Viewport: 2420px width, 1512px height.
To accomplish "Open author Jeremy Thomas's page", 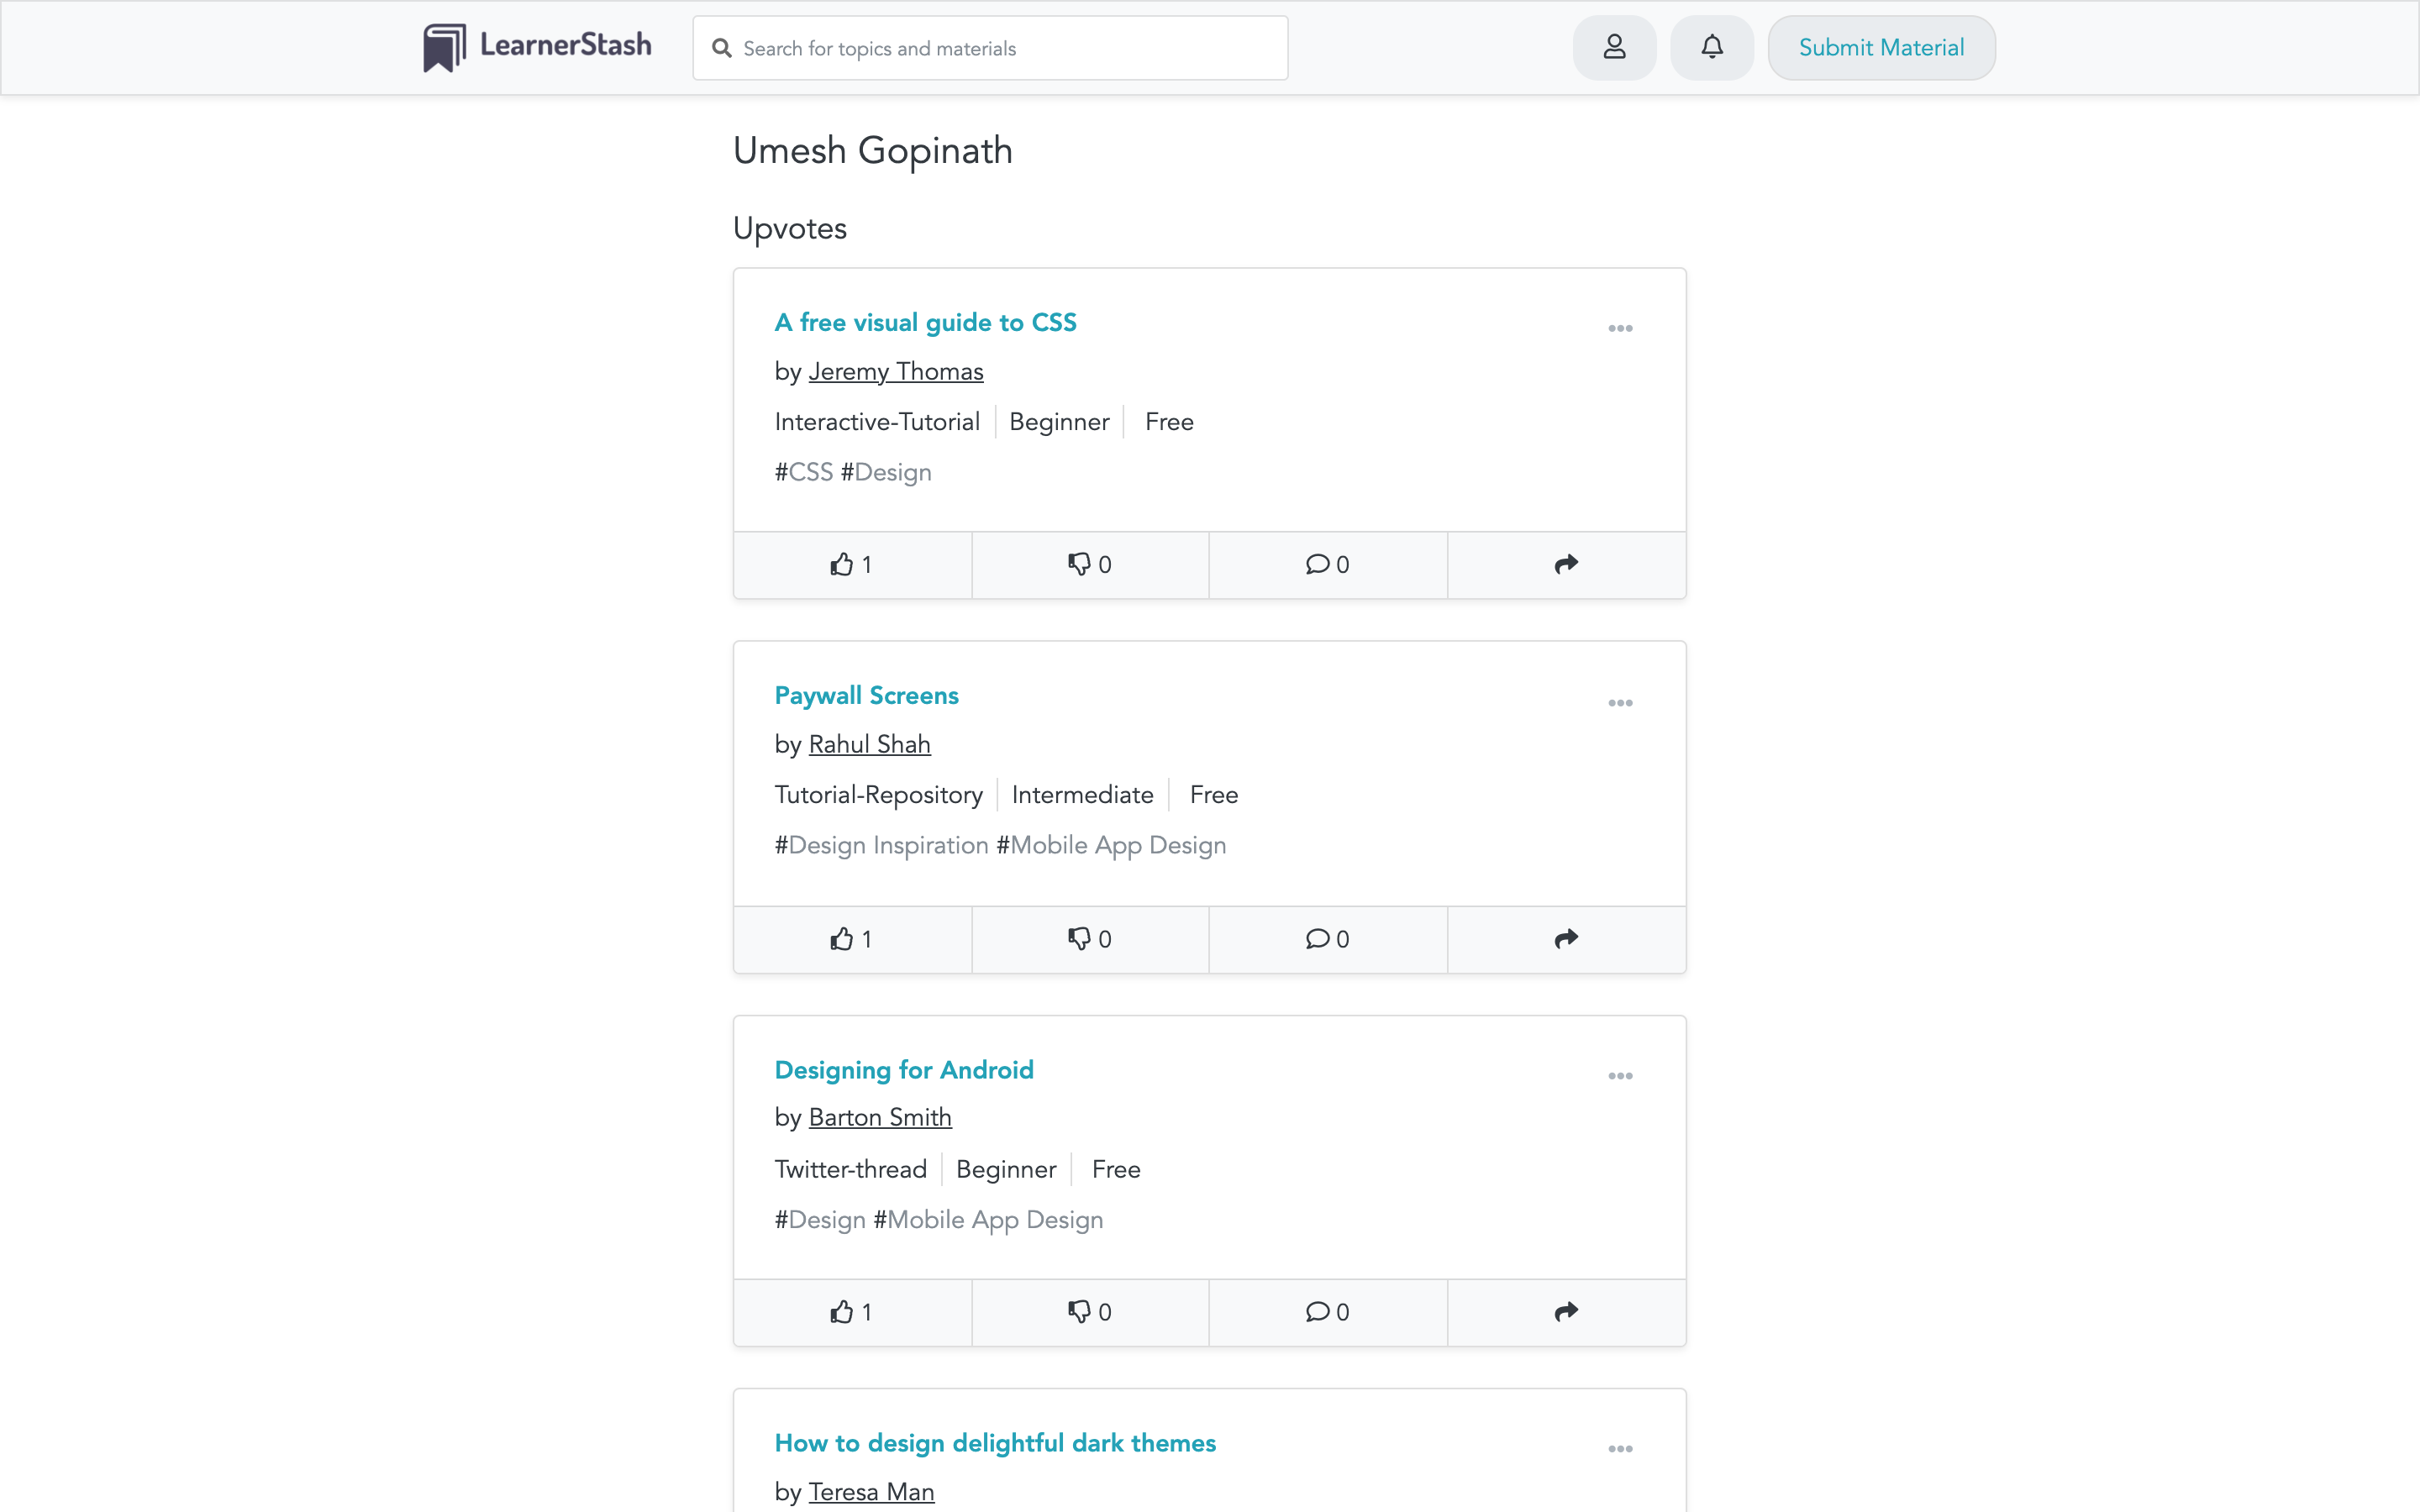I will tap(895, 372).
